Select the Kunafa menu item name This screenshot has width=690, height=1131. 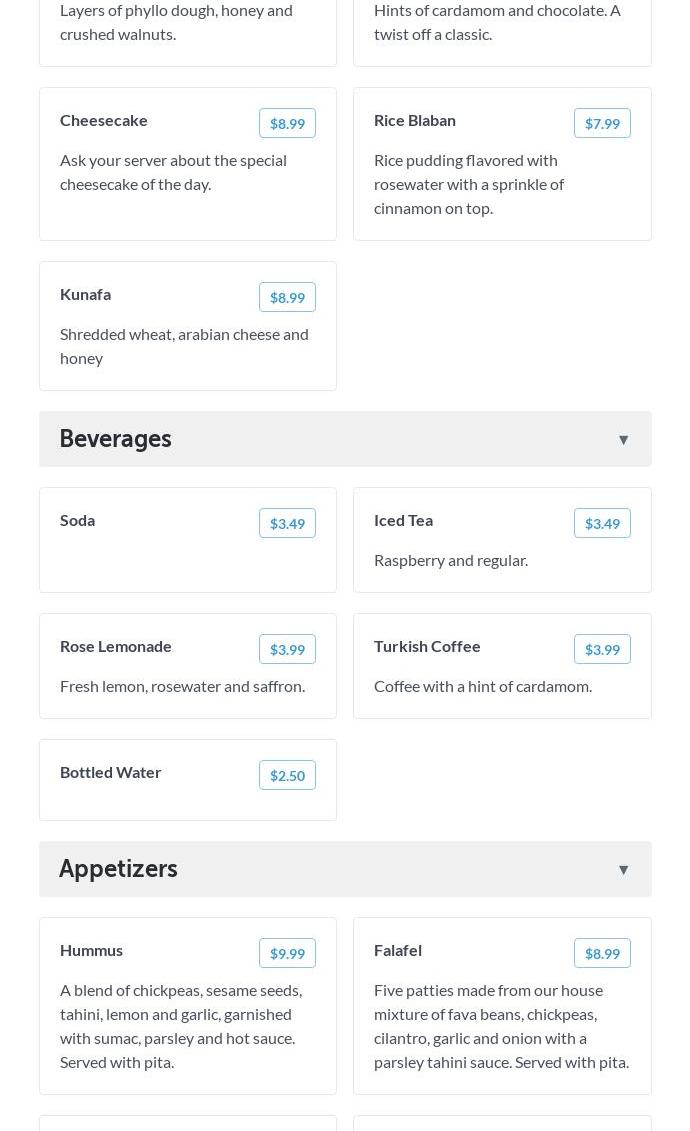pyautogui.click(x=85, y=294)
